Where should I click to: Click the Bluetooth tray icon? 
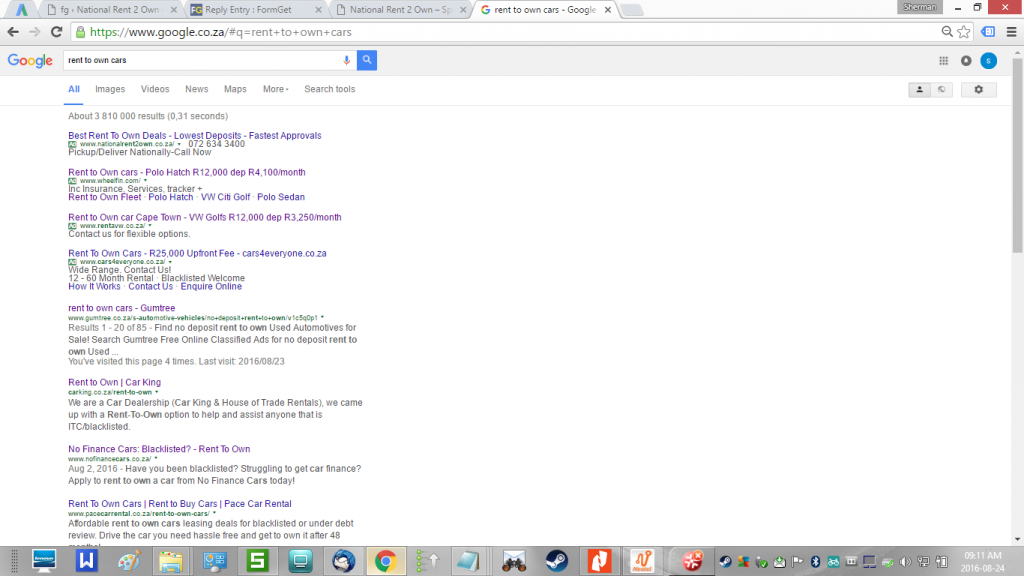815,562
